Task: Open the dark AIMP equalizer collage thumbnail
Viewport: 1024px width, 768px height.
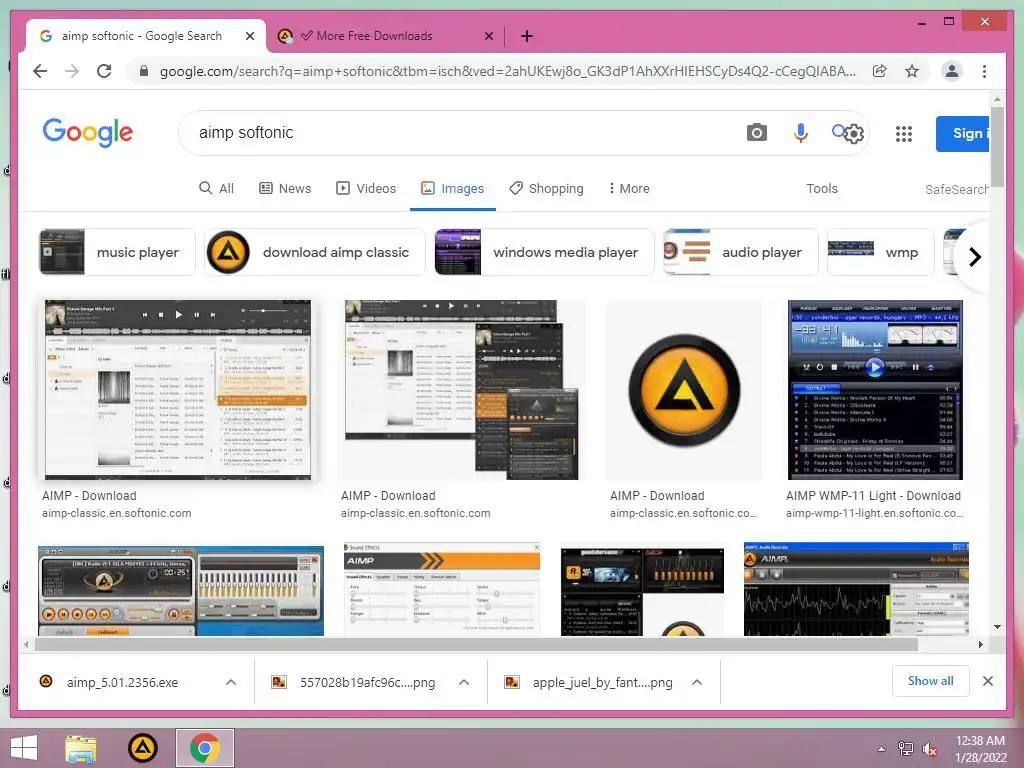Action: pos(642,592)
